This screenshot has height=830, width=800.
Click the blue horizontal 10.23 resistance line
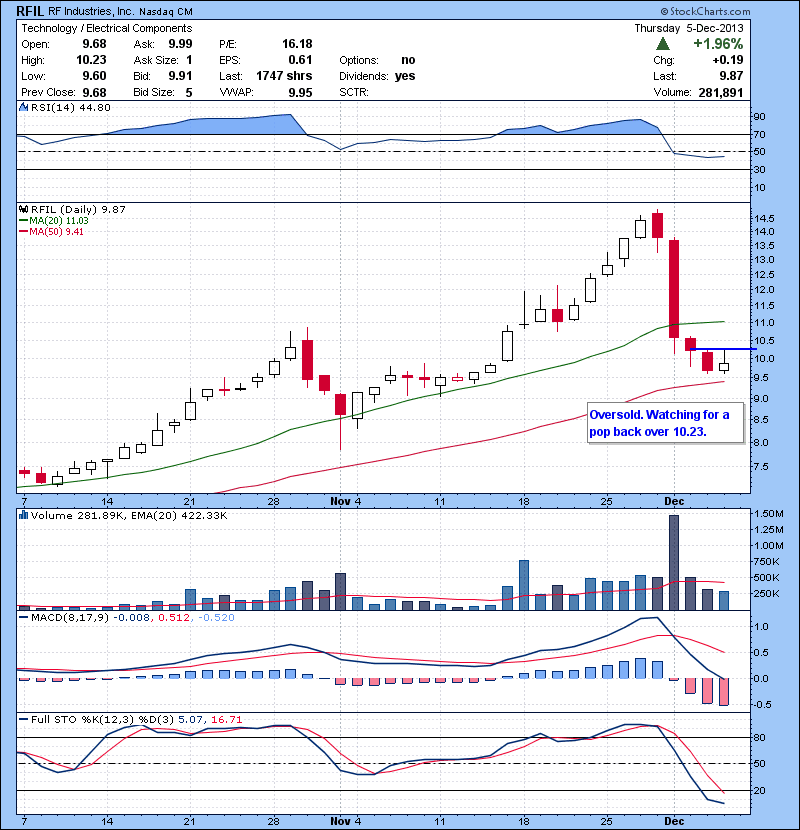pos(723,349)
